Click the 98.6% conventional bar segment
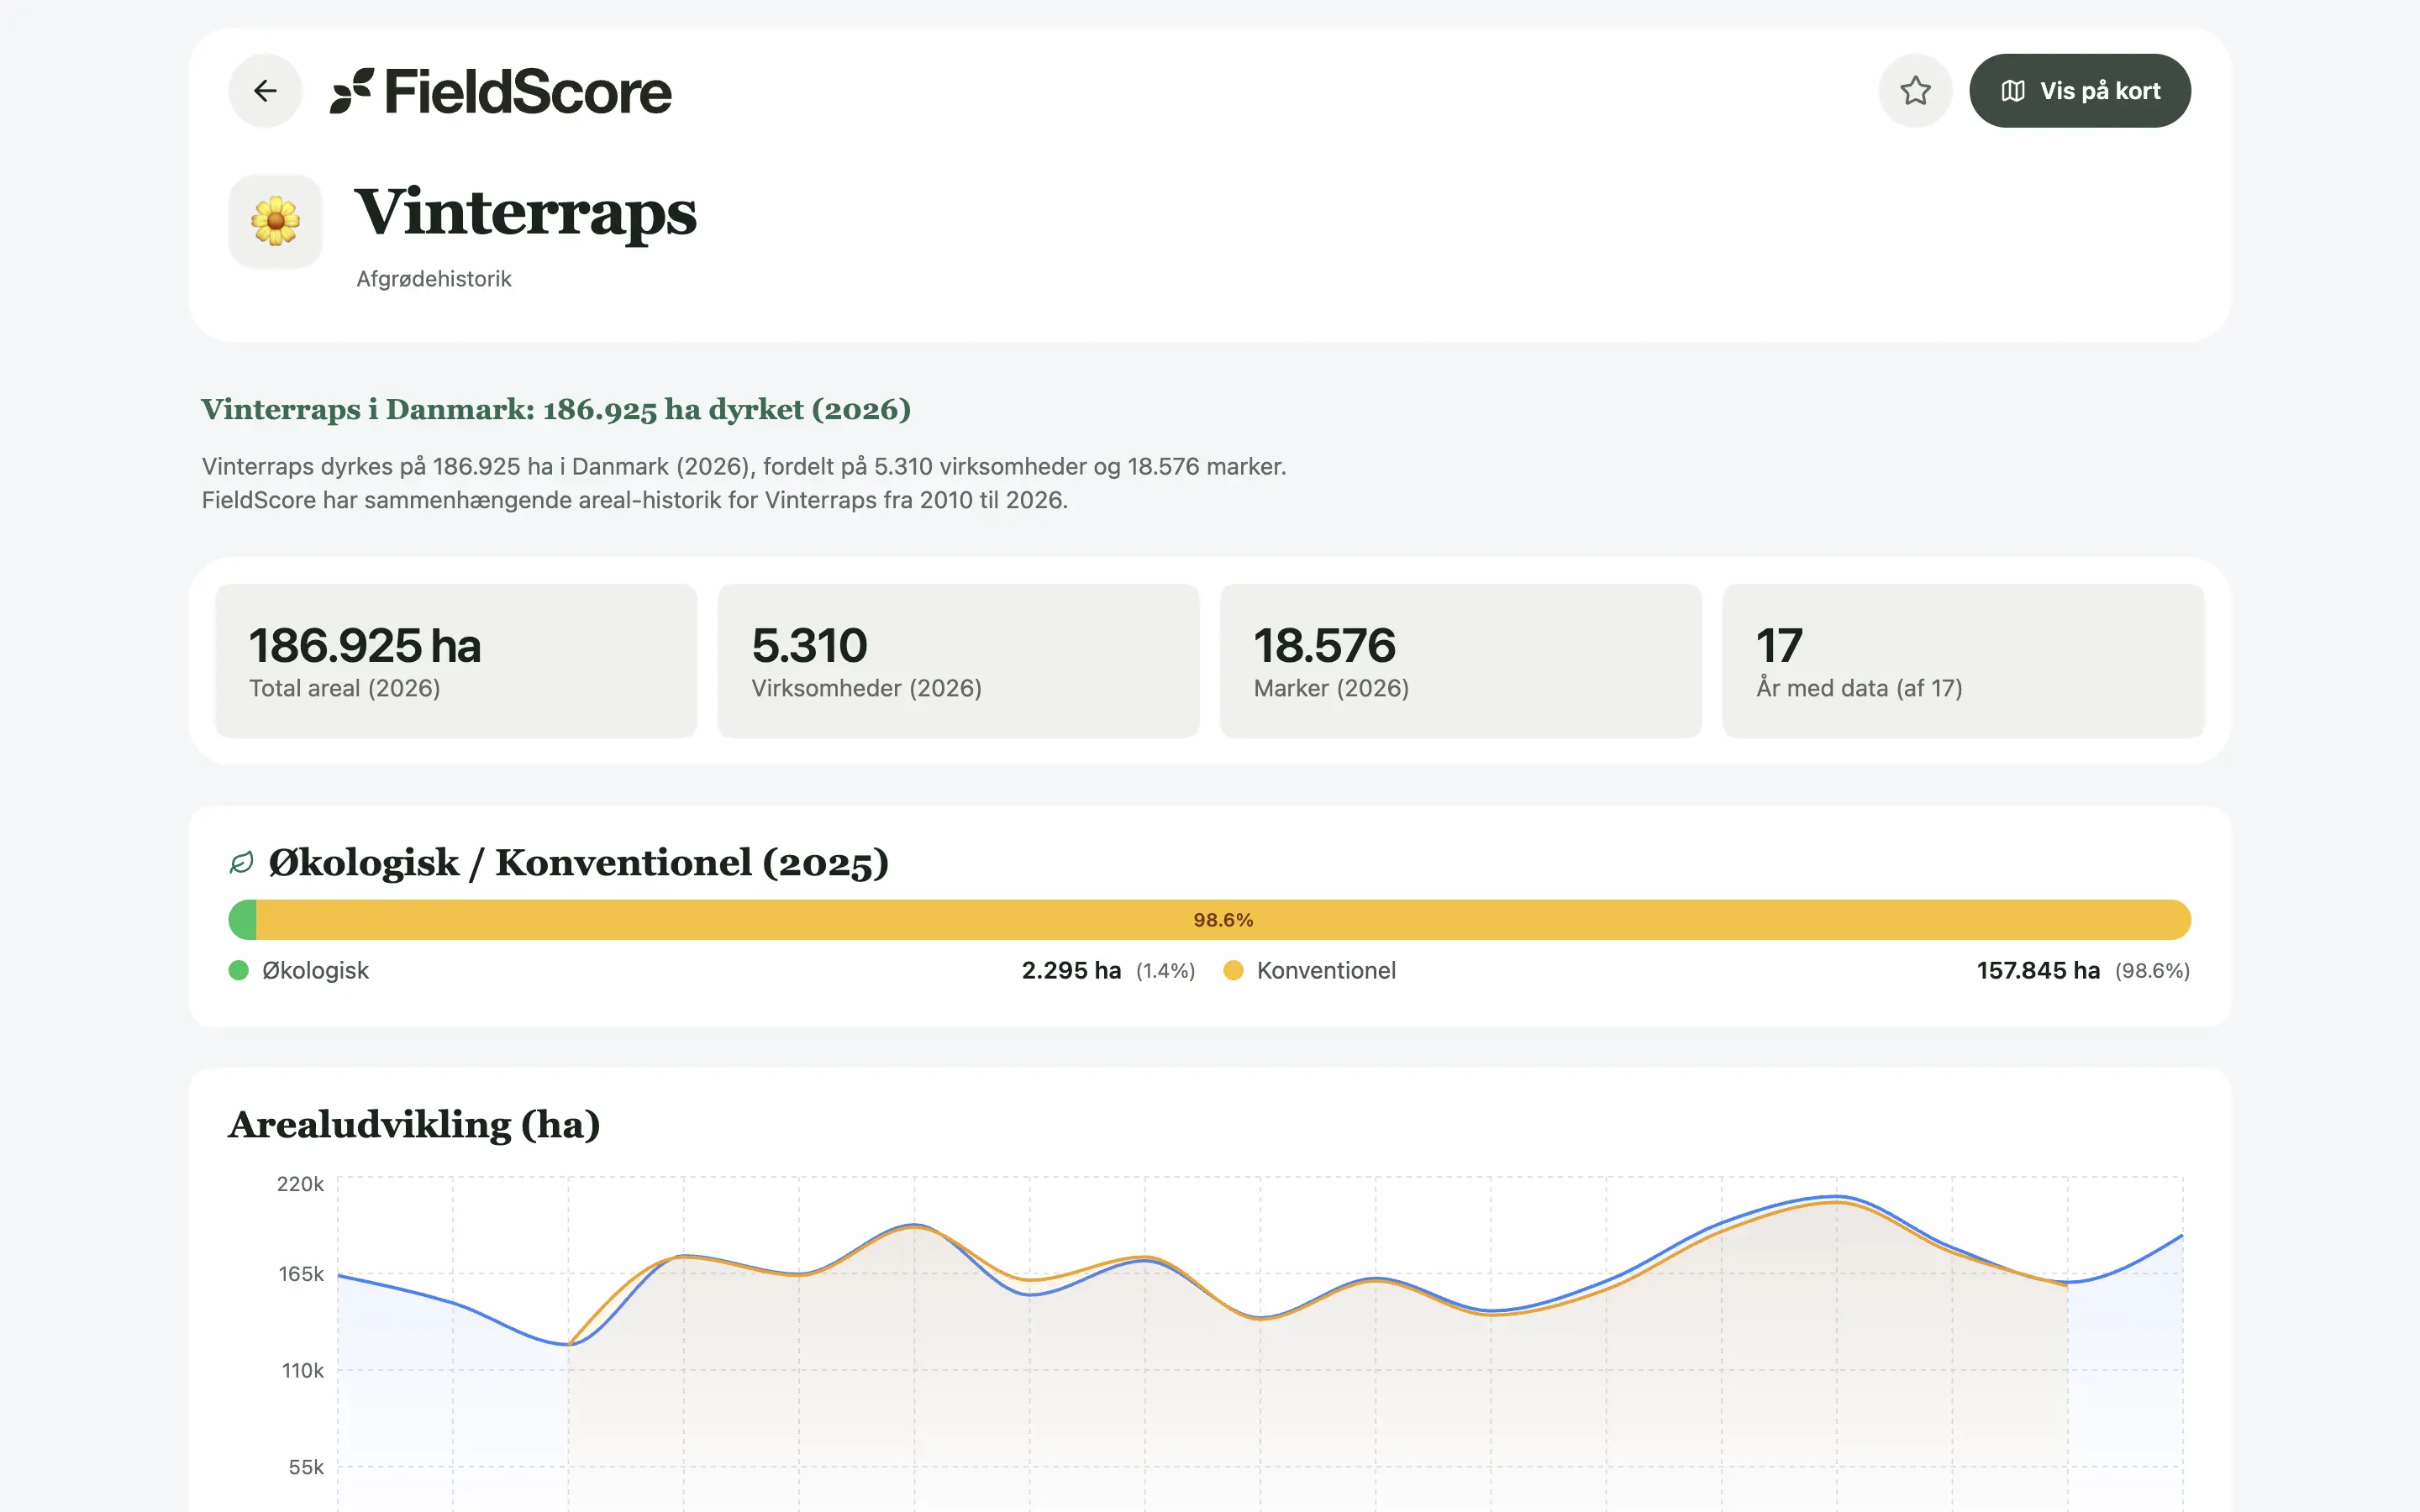2420x1512 pixels. pyautogui.click(x=1223, y=920)
